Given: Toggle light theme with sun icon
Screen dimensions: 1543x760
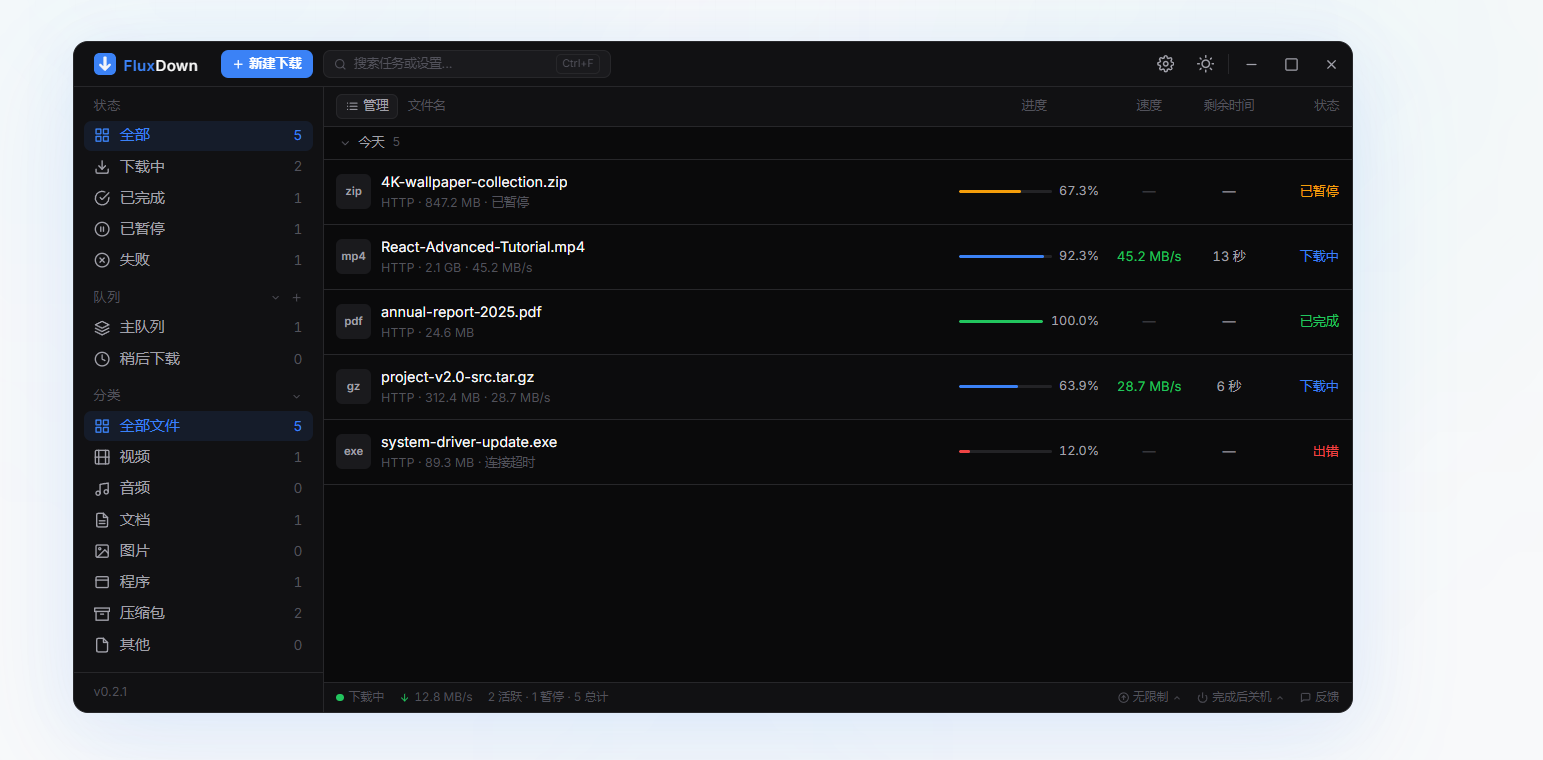Looking at the screenshot, I should tap(1206, 64).
